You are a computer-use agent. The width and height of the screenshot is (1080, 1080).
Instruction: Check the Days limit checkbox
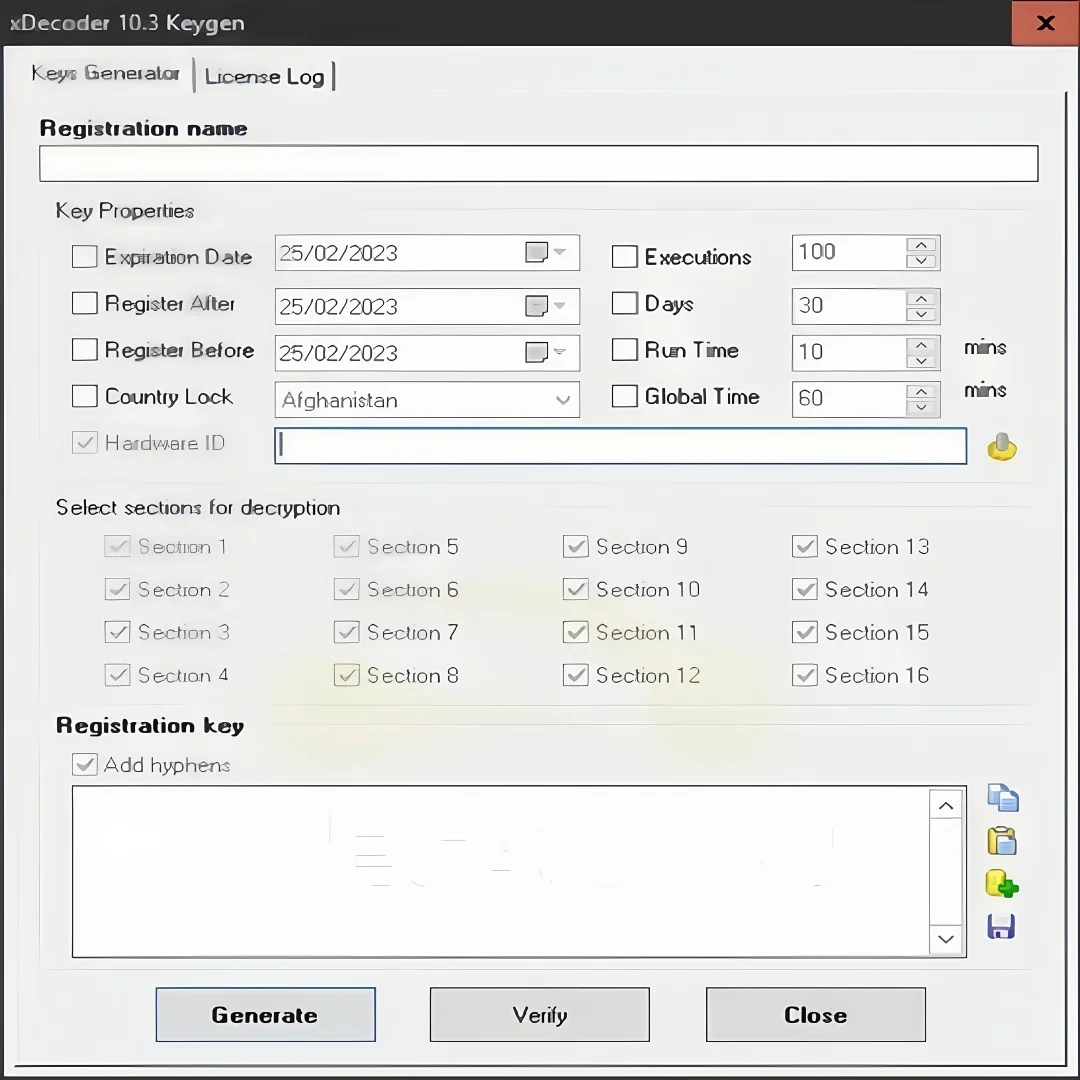(625, 303)
